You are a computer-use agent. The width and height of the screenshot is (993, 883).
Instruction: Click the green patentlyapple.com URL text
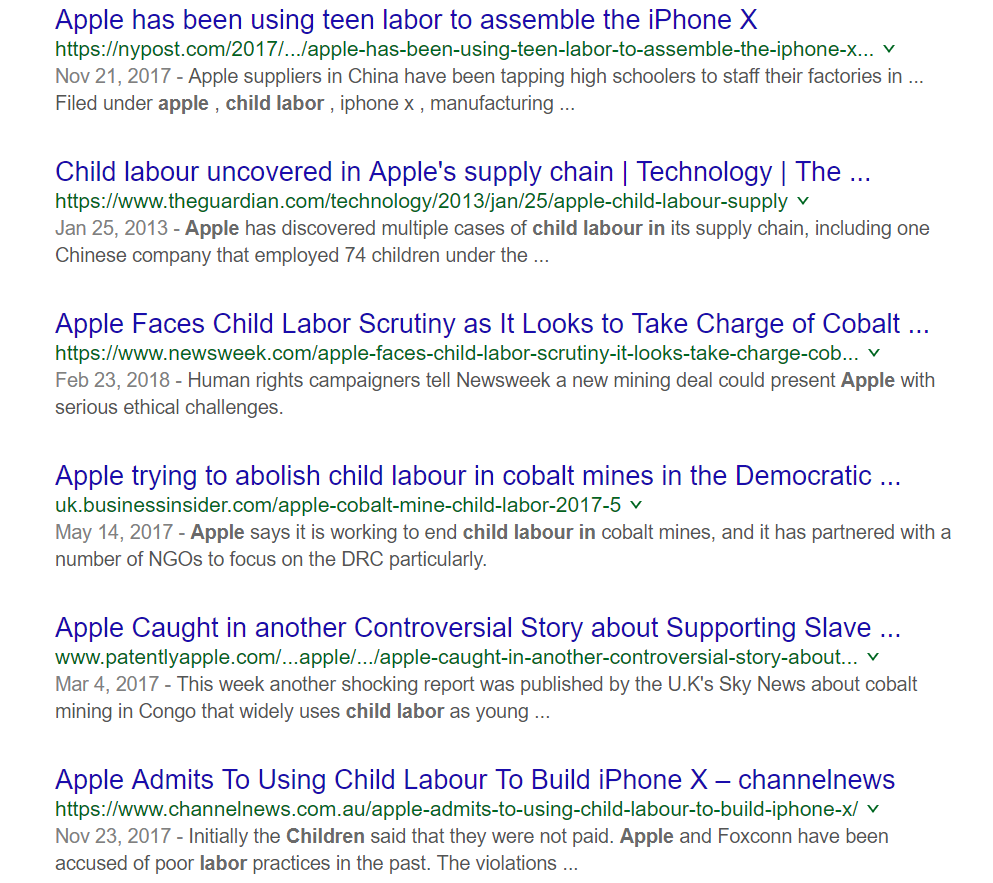pos(456,657)
